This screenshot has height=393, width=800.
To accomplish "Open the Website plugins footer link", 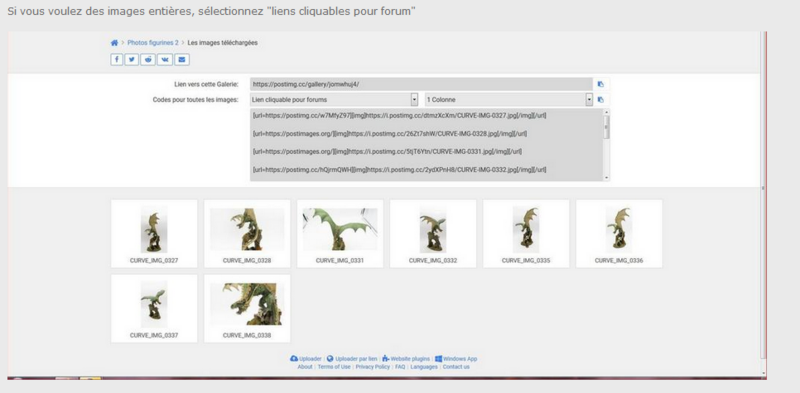I will click(x=410, y=359).
